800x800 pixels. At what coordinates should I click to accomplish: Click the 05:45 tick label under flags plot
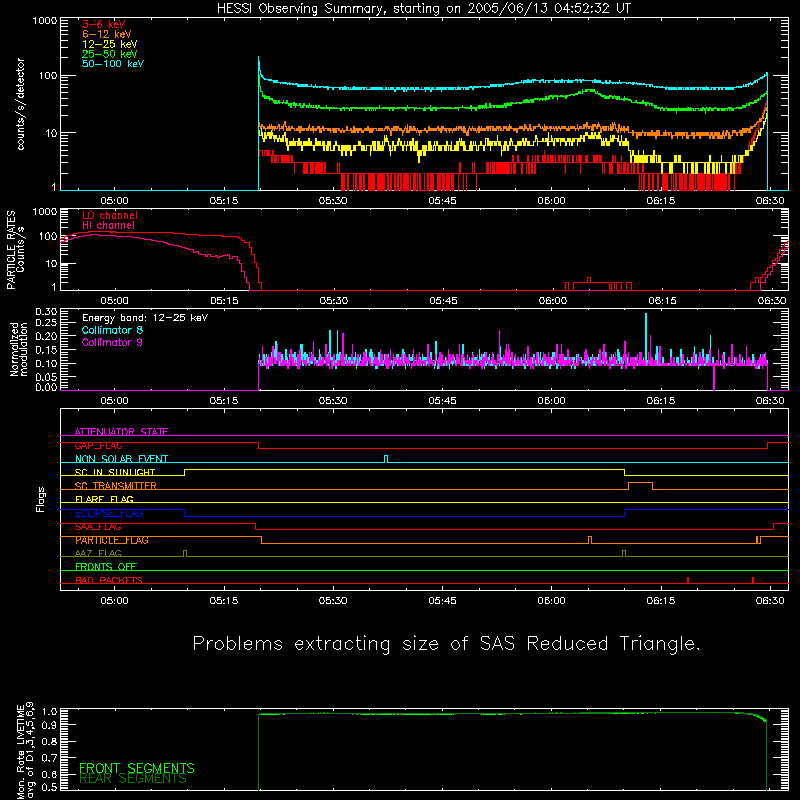point(442,601)
